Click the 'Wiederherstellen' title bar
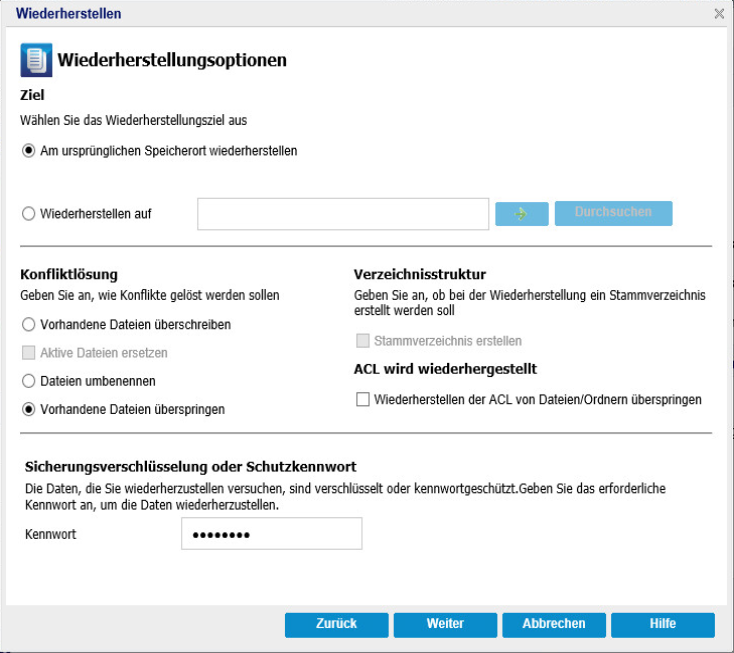 (x=300, y=14)
